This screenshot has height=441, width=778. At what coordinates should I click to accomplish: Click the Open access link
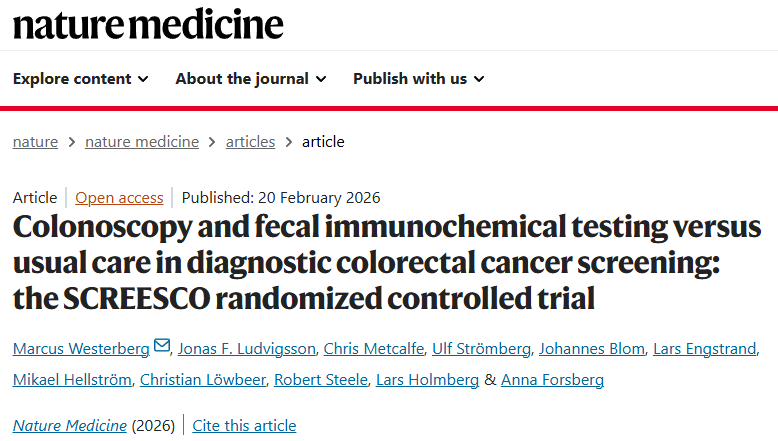pyautogui.click(x=119, y=198)
